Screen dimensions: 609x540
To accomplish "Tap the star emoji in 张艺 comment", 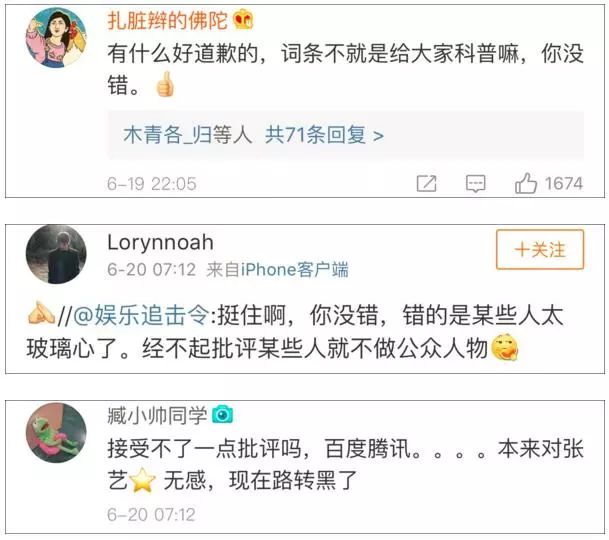I will tap(142, 480).
